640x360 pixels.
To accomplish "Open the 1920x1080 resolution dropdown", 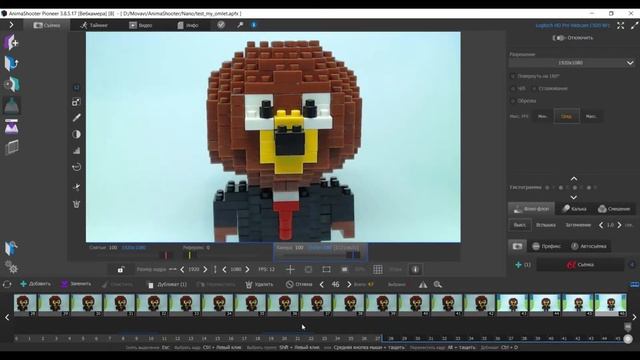I will pos(571,63).
